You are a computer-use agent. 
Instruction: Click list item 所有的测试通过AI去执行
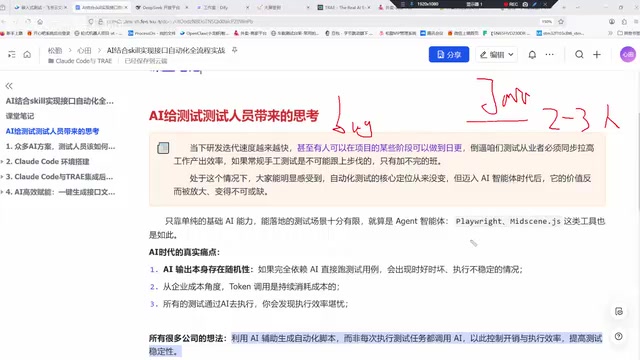(255, 304)
